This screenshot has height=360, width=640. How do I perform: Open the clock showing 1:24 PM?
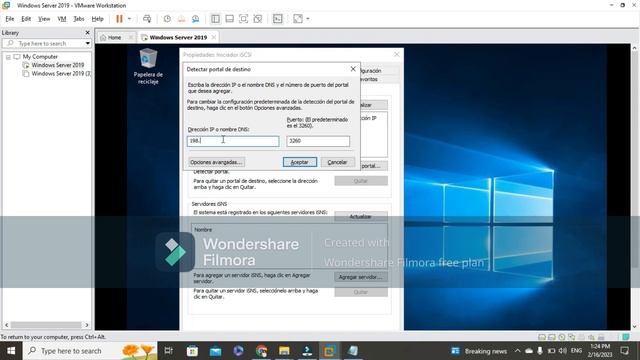(600, 351)
